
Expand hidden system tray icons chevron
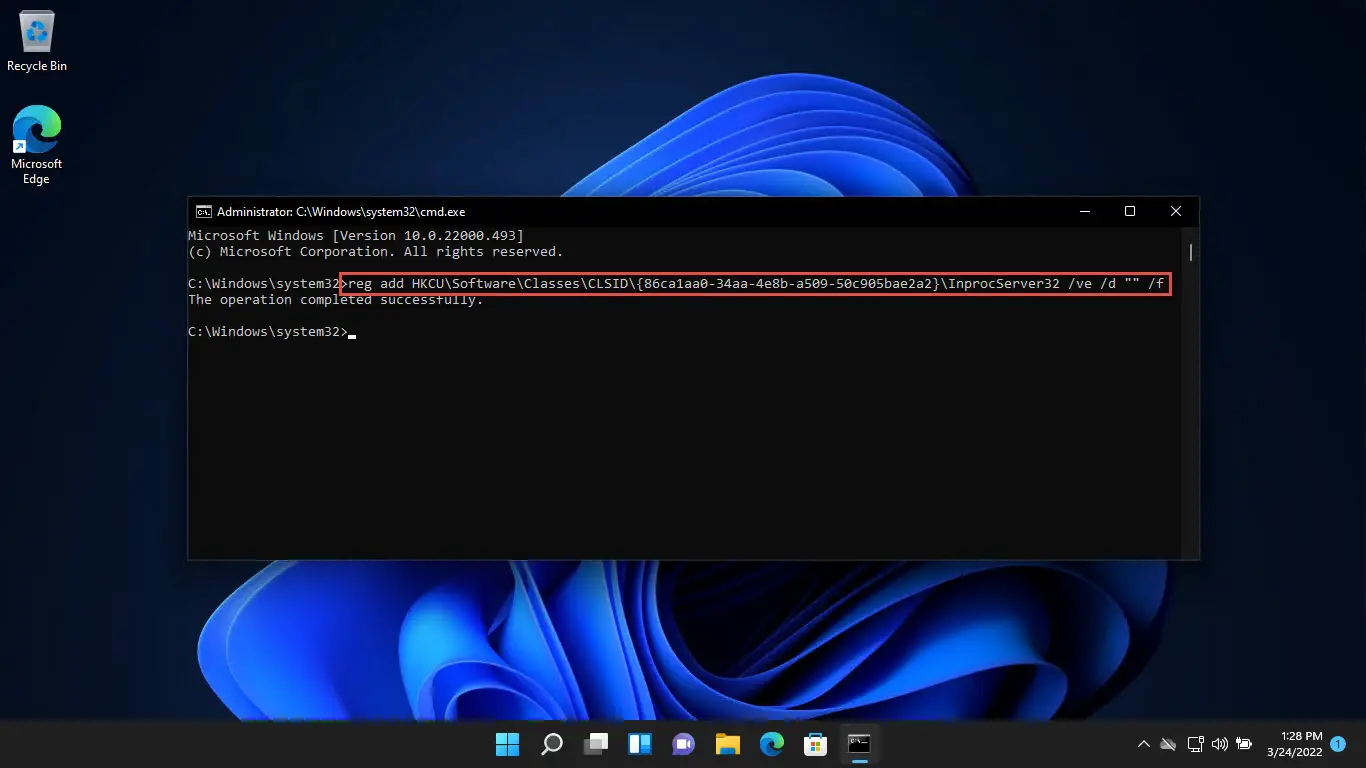pos(1144,744)
